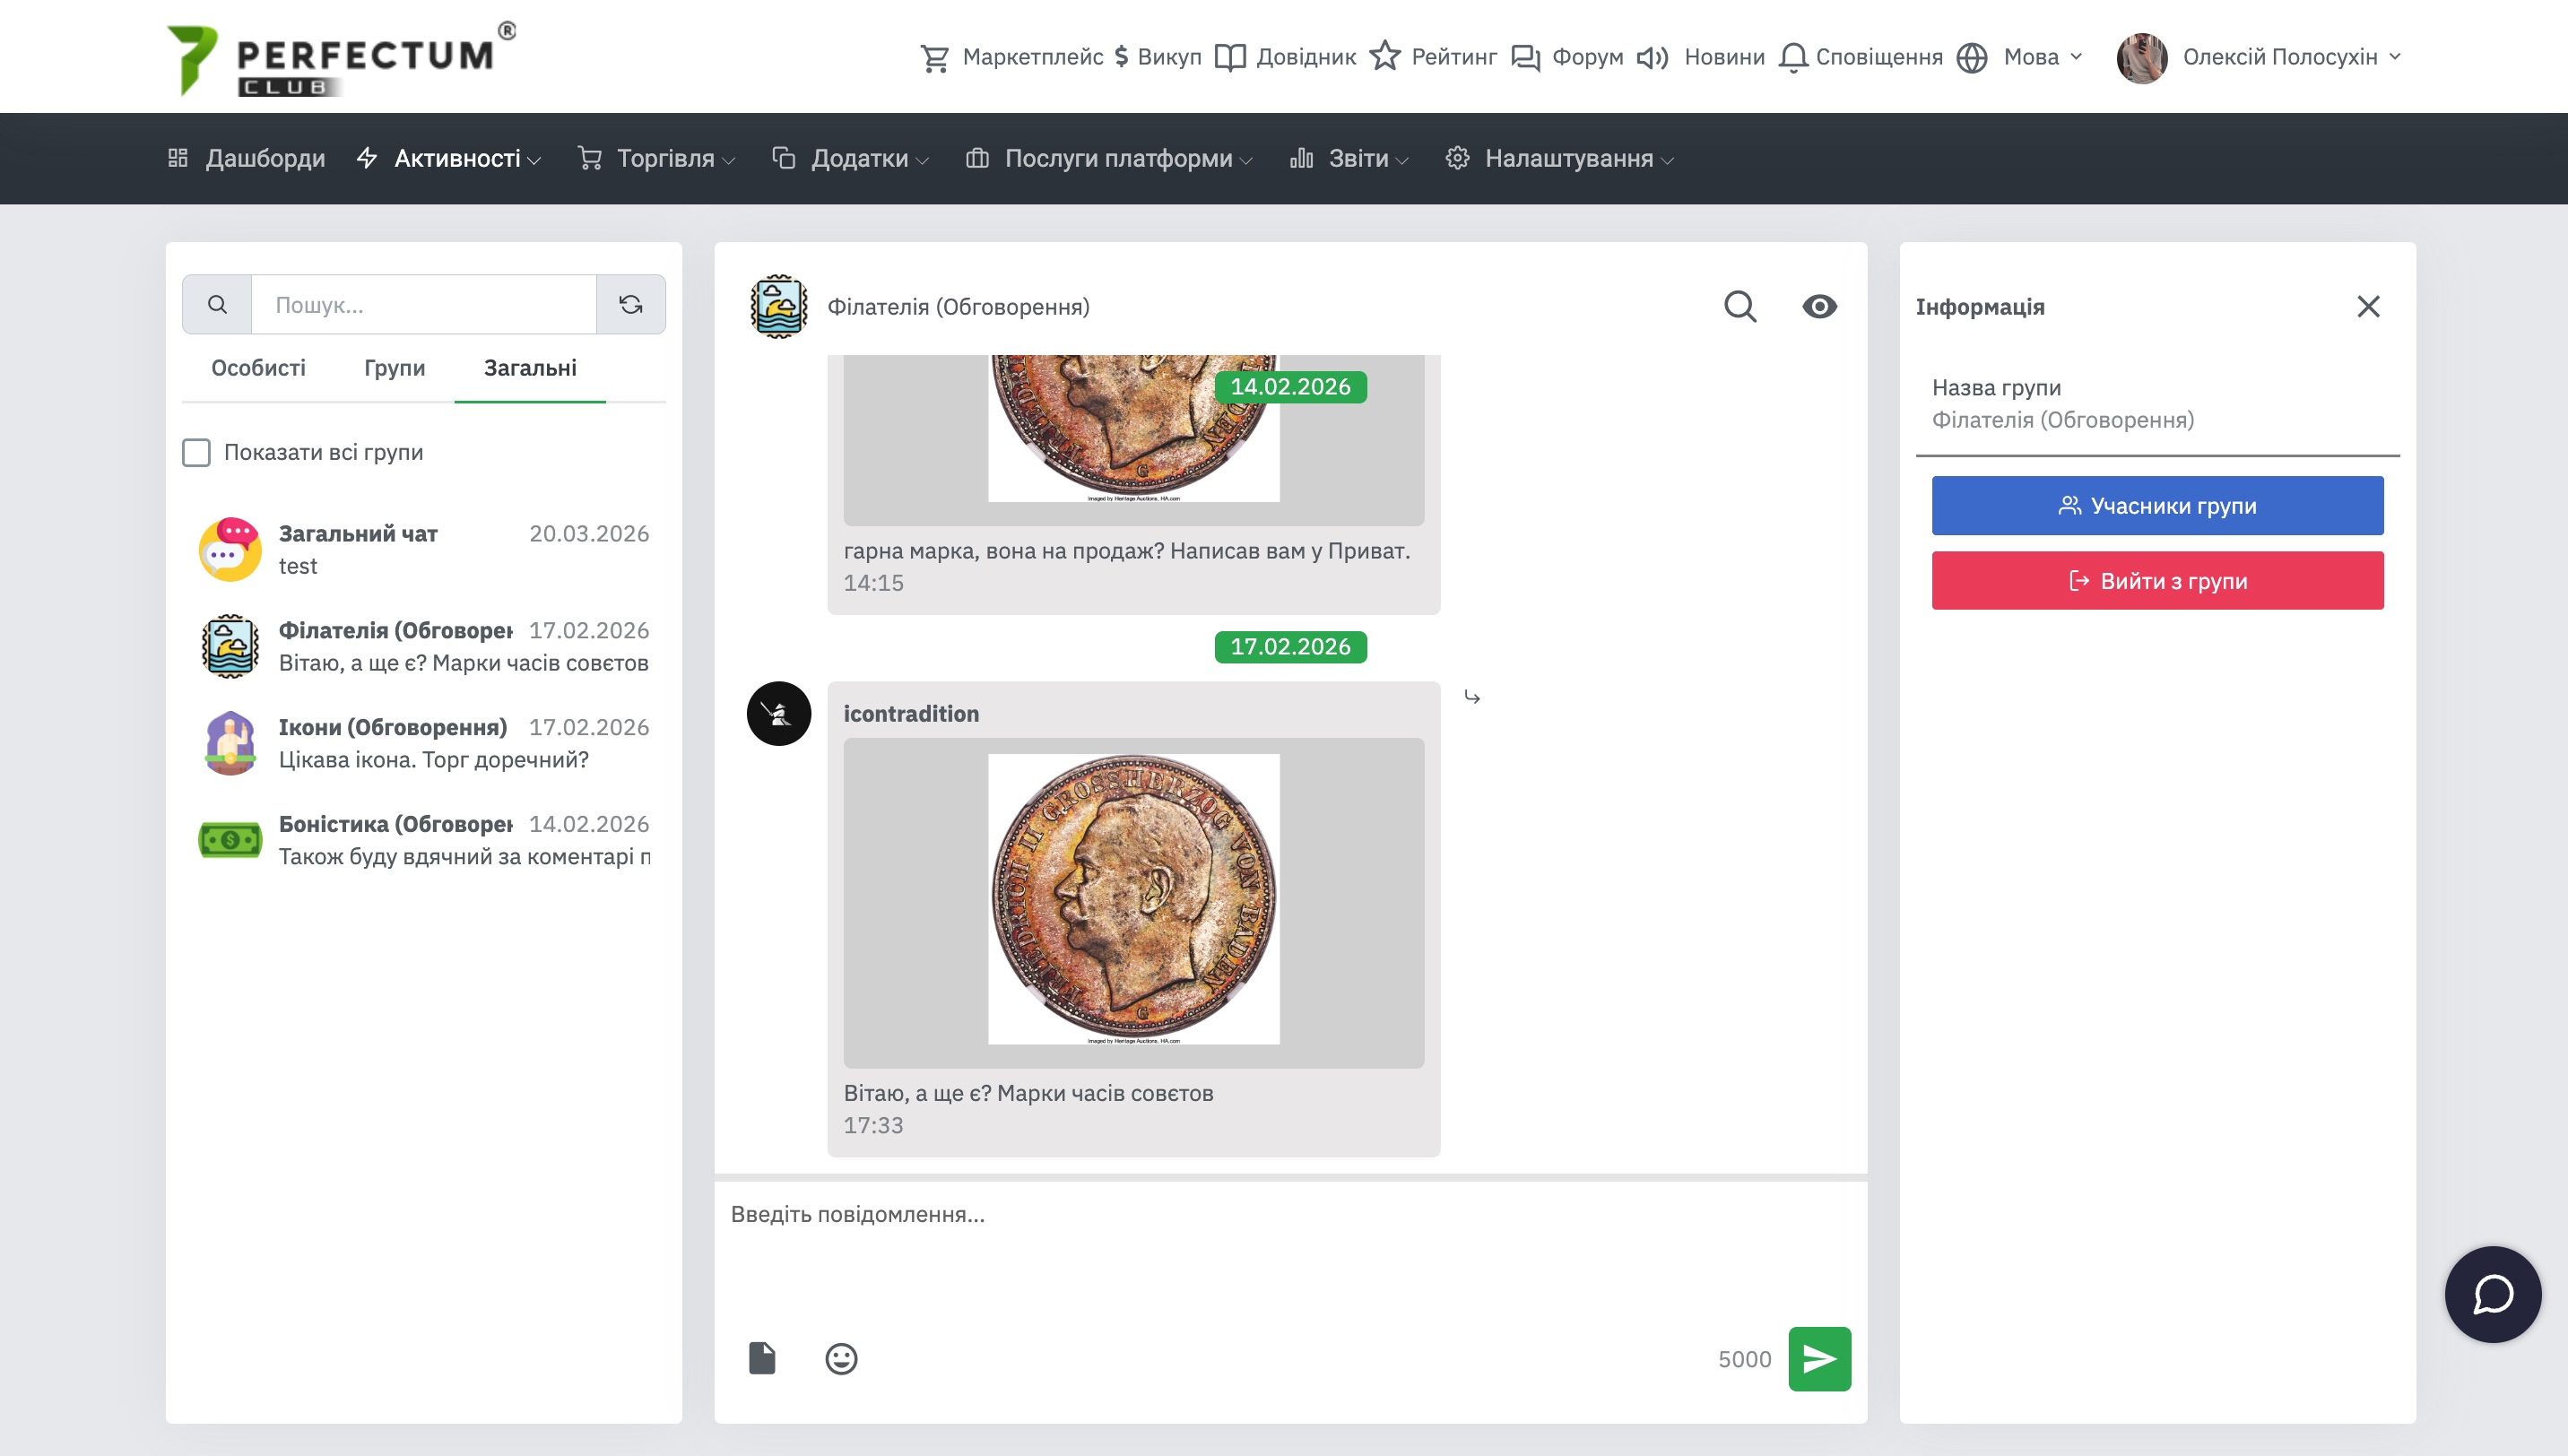The width and height of the screenshot is (2568, 1456).
Task: Toggle the eye visibility icon
Action: click(1819, 306)
